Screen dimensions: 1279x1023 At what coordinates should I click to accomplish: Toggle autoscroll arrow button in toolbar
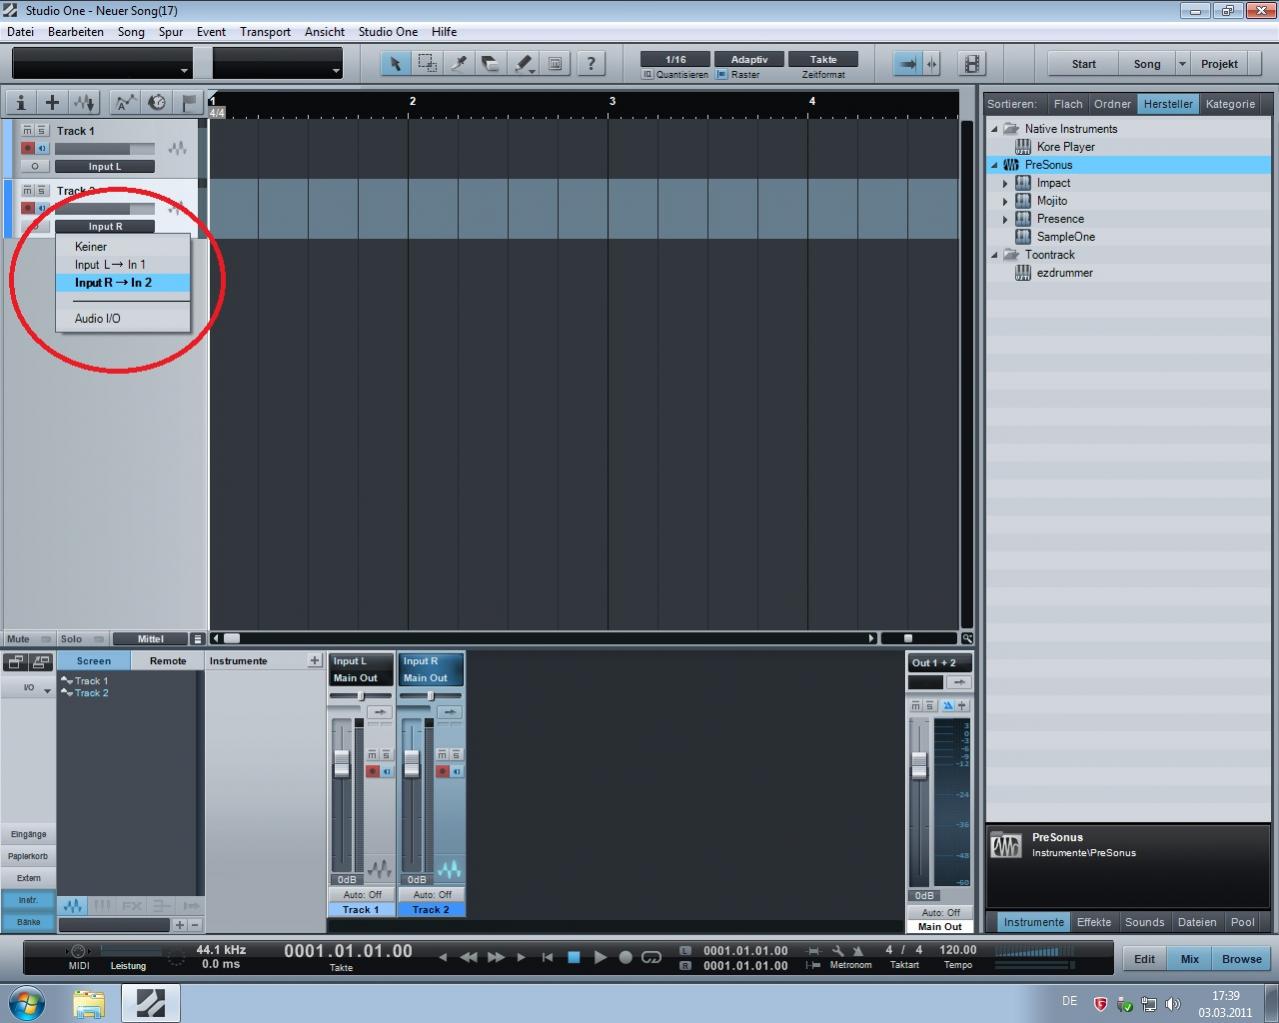tap(907, 64)
